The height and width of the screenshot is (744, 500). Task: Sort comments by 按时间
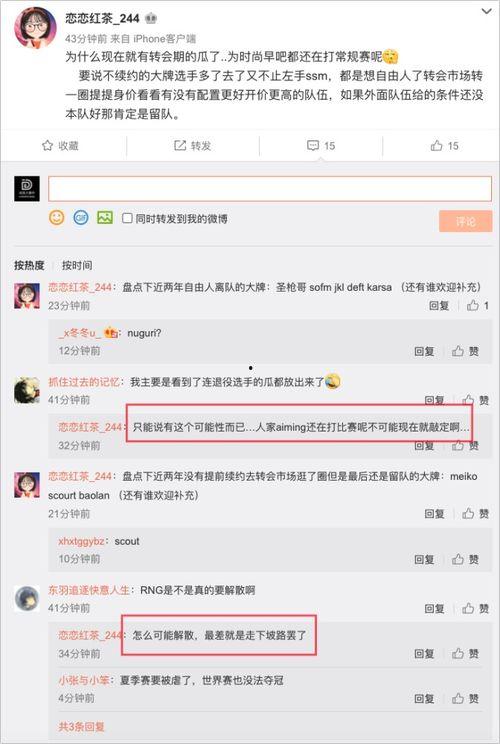(77, 265)
